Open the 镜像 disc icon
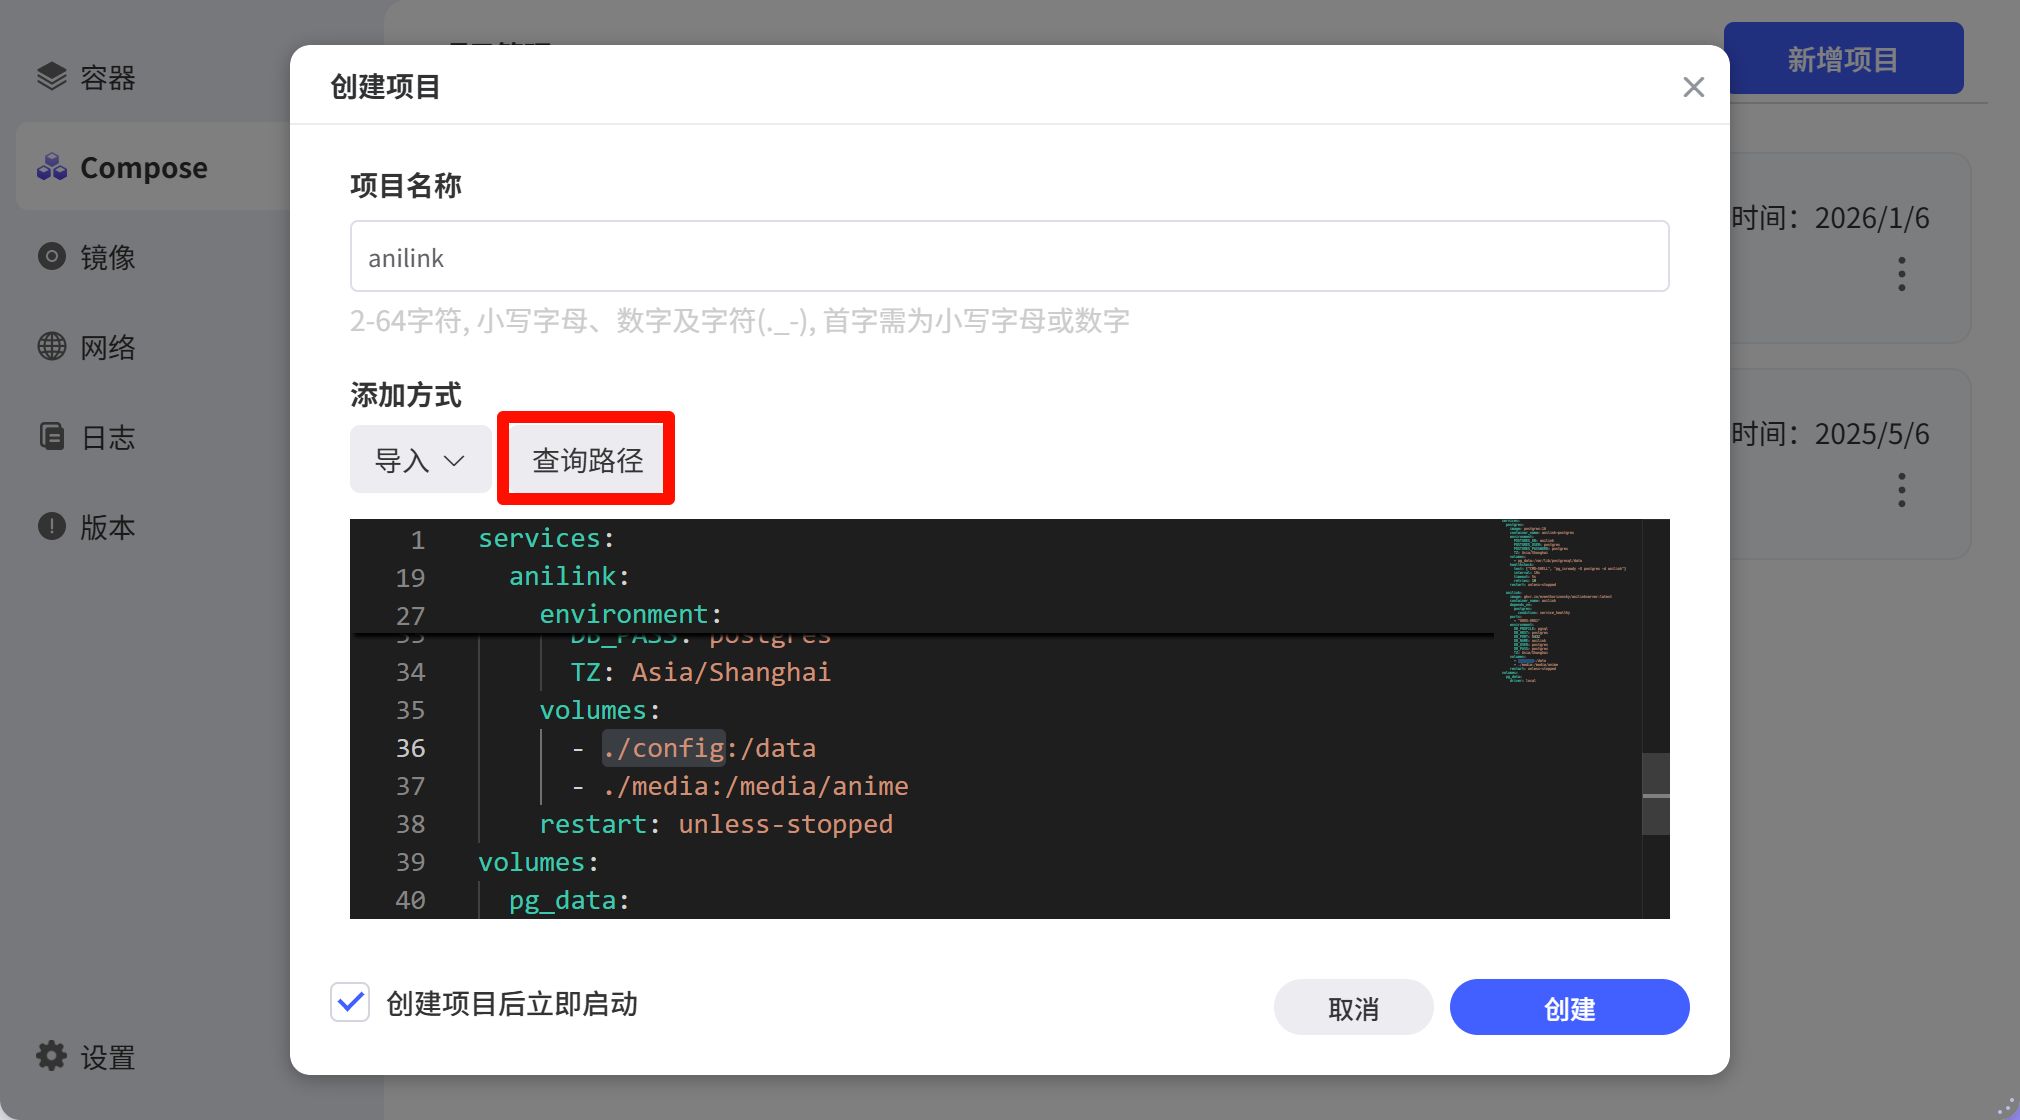 [x=52, y=257]
